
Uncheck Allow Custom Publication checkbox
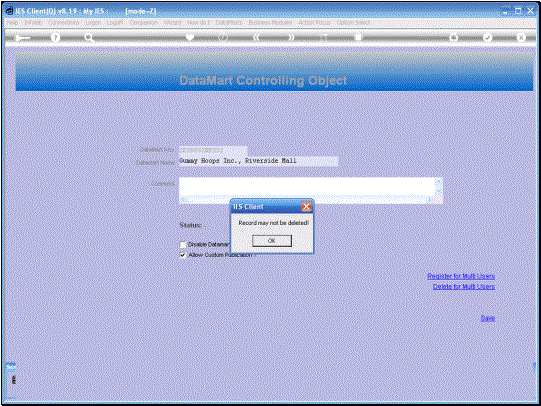coord(183,255)
